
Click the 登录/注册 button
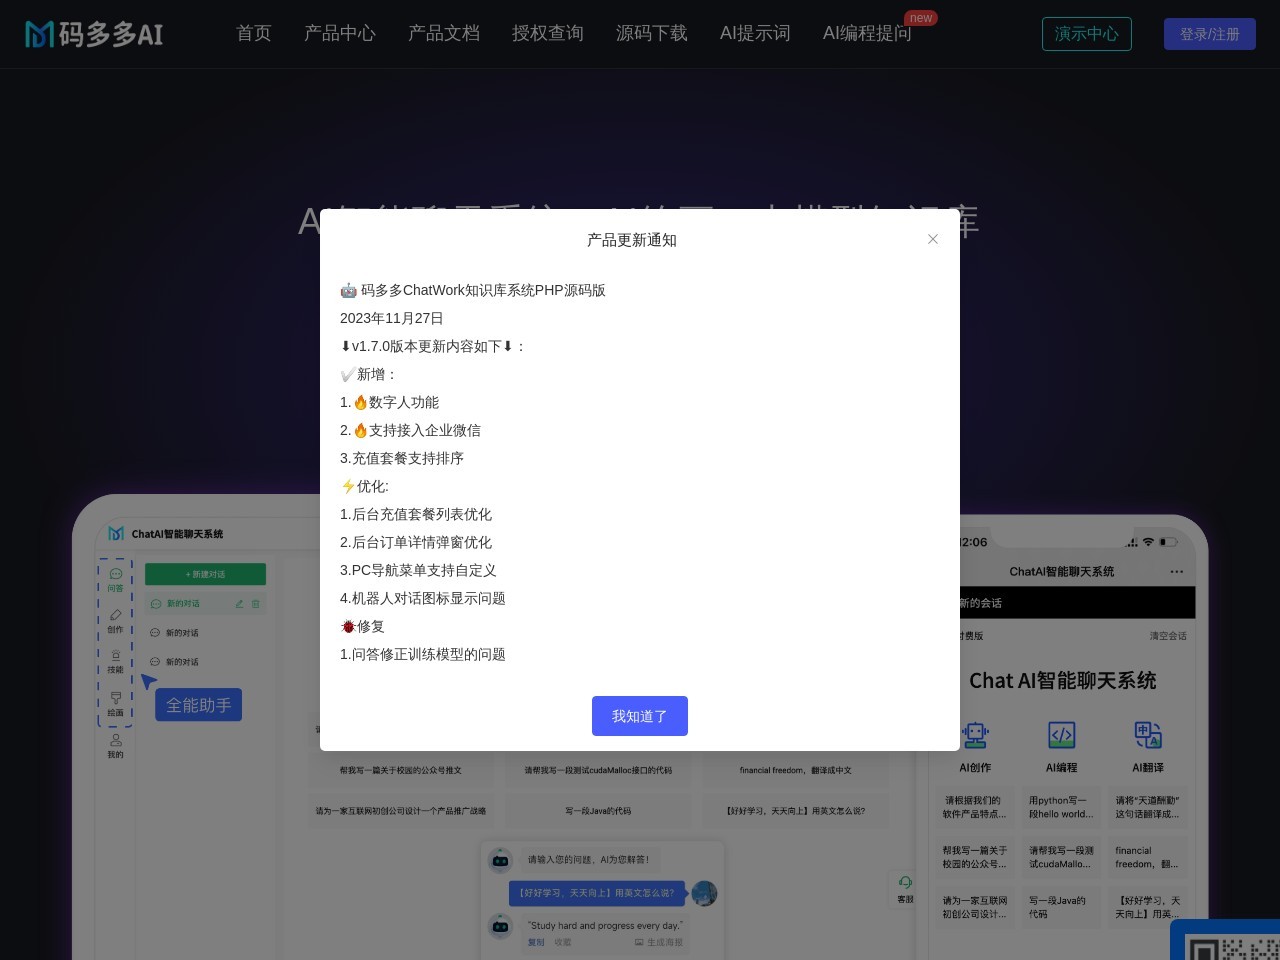(x=1210, y=34)
